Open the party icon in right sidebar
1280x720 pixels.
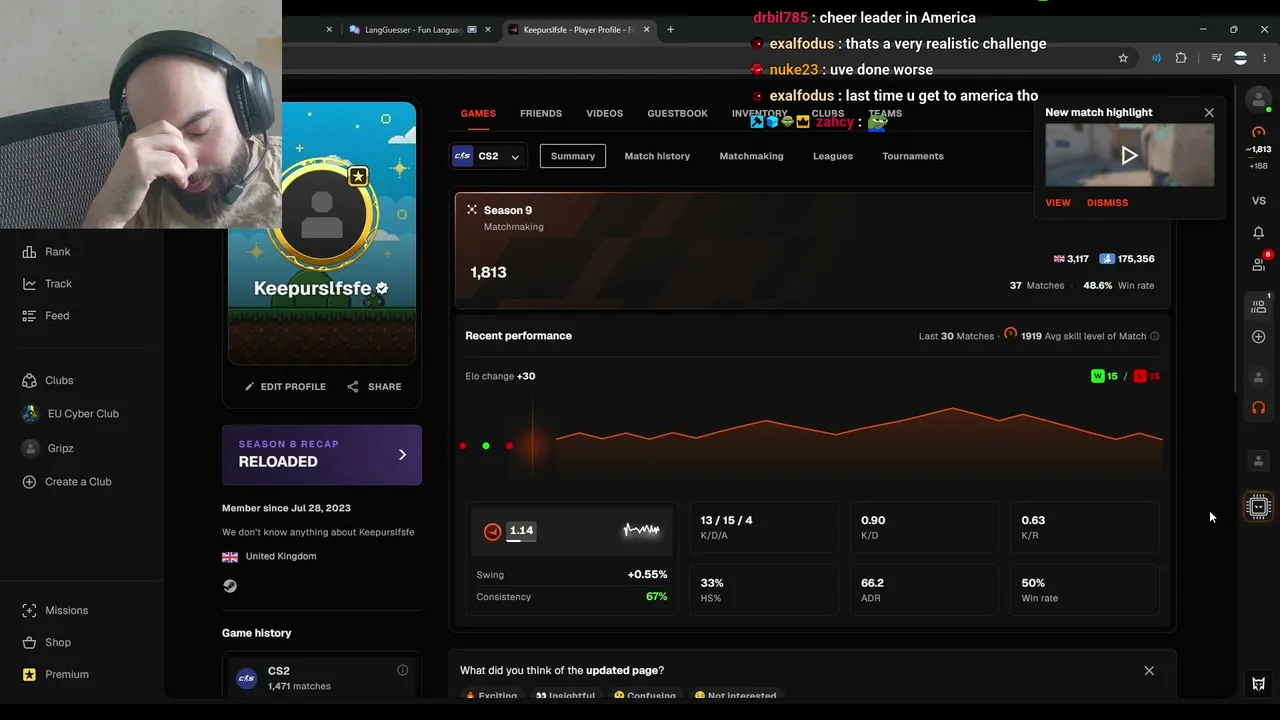[x=1259, y=305]
